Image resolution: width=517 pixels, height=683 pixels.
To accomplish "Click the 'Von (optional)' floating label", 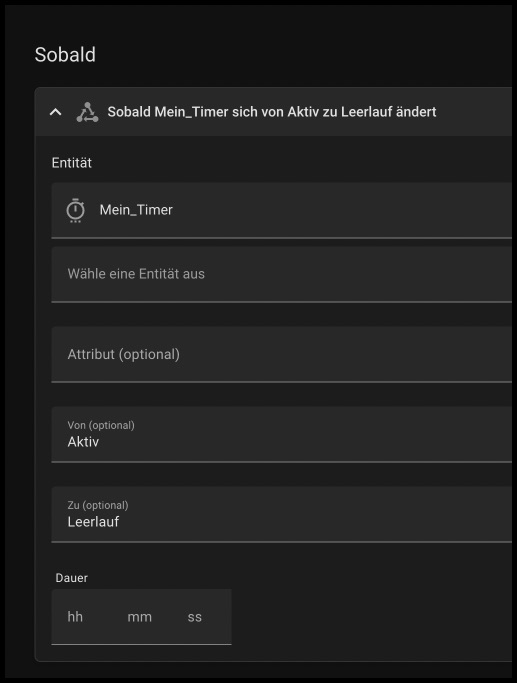I will pyautogui.click(x=101, y=426).
